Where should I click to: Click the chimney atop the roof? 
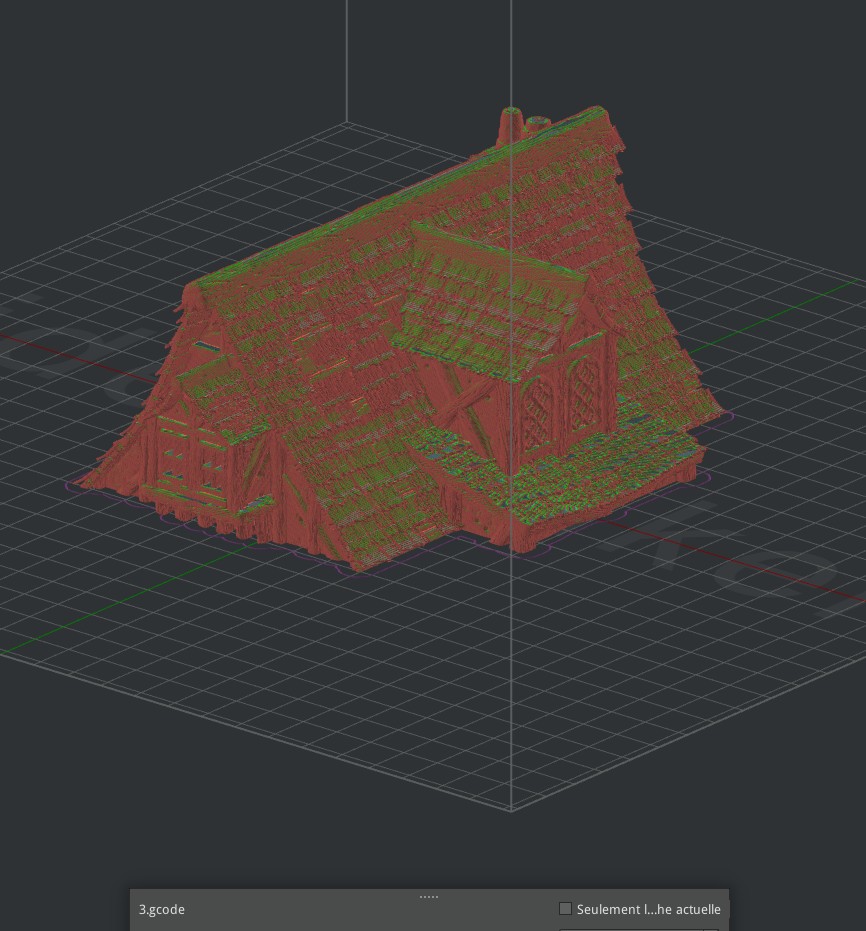510,120
